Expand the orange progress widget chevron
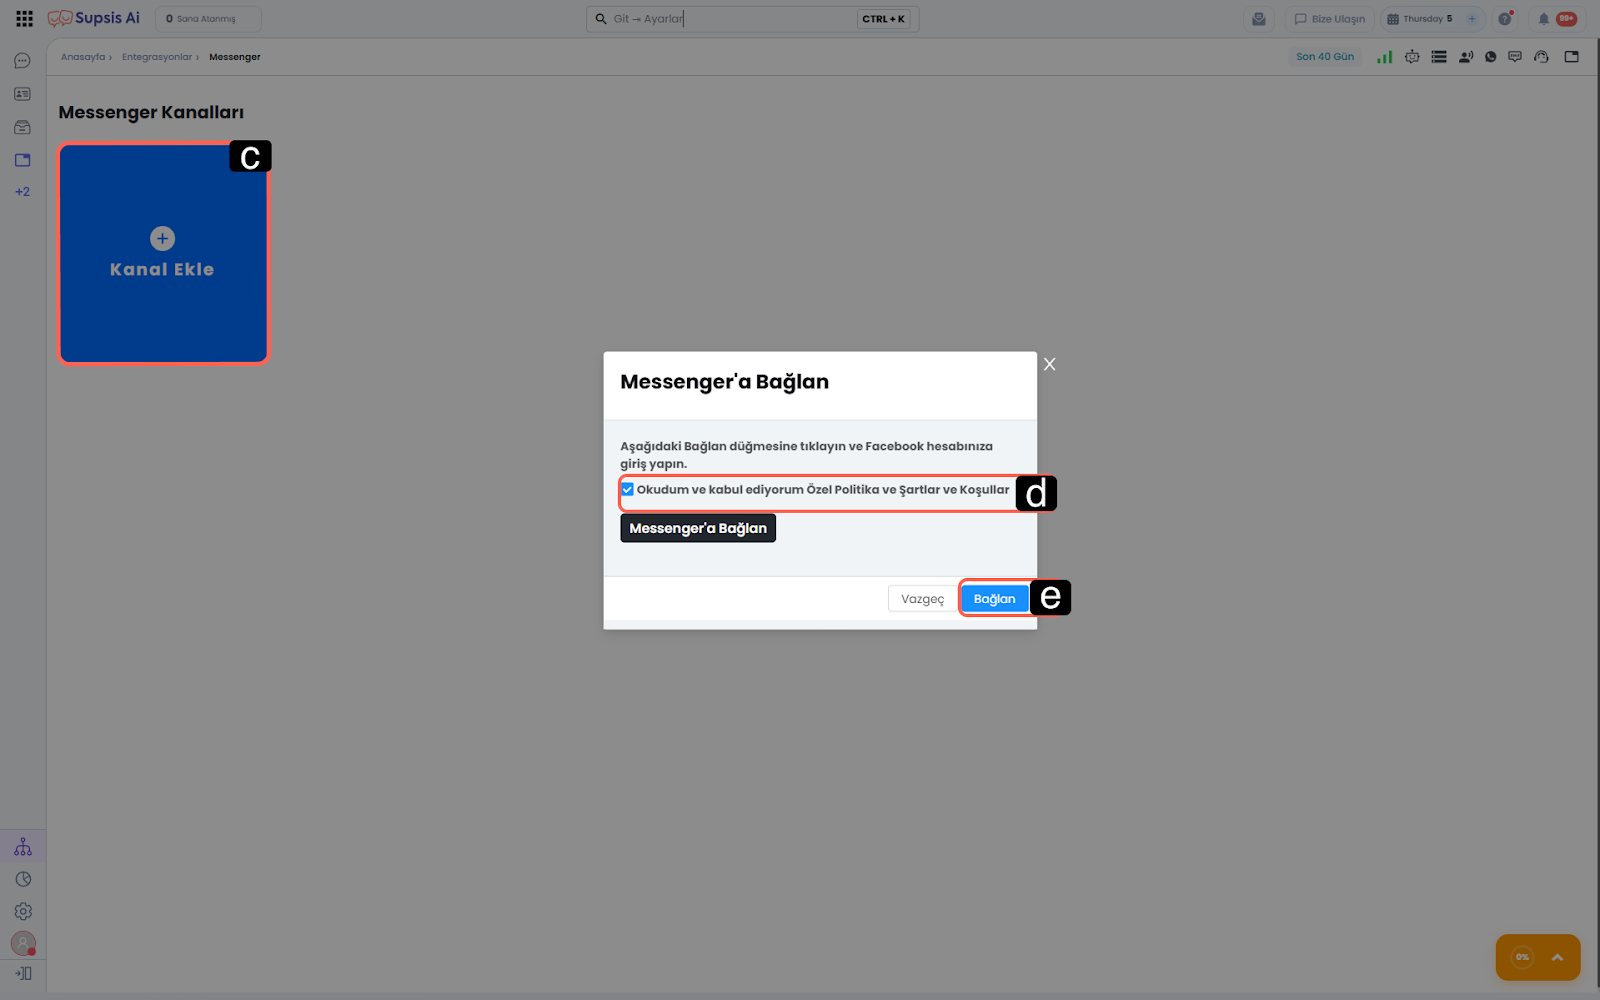The image size is (1600, 1000). 1556,957
